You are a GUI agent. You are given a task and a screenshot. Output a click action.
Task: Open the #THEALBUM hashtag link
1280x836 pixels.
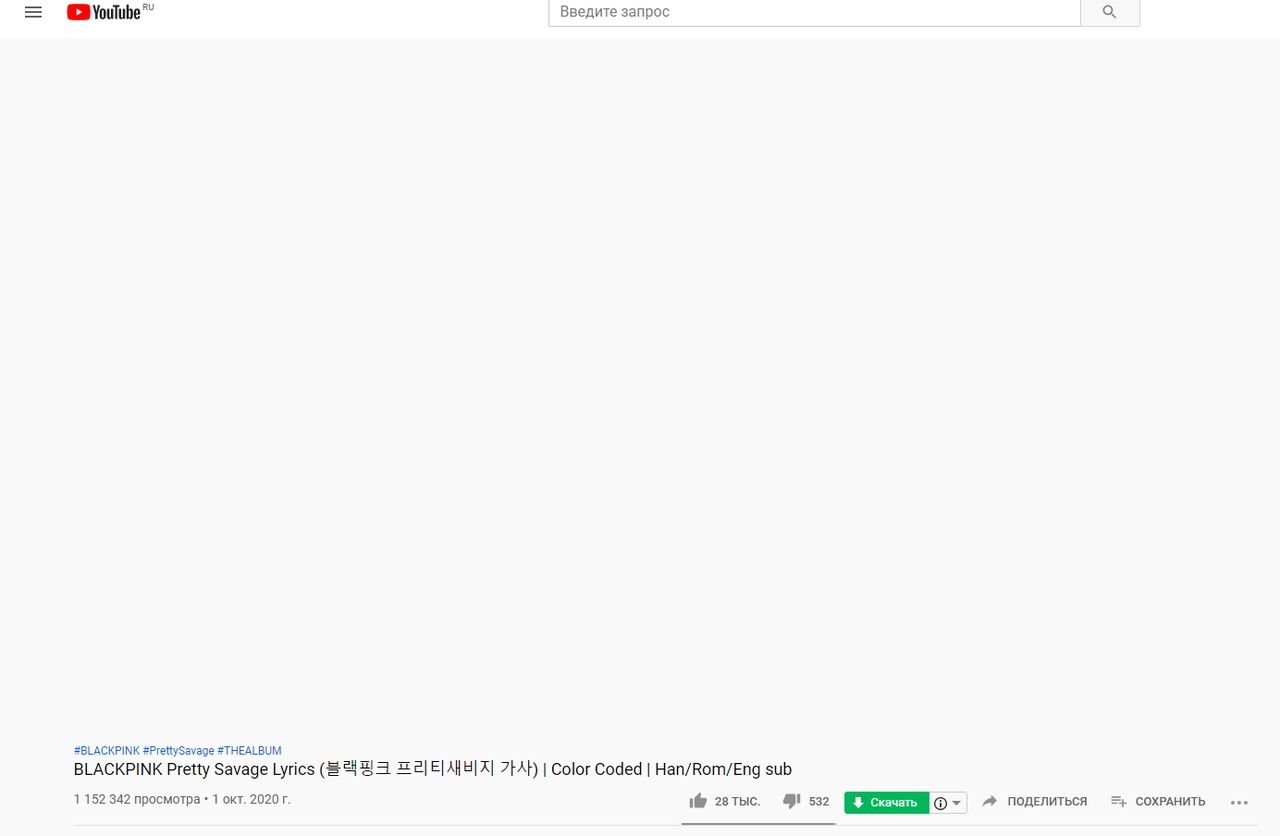pyautogui.click(x=249, y=751)
